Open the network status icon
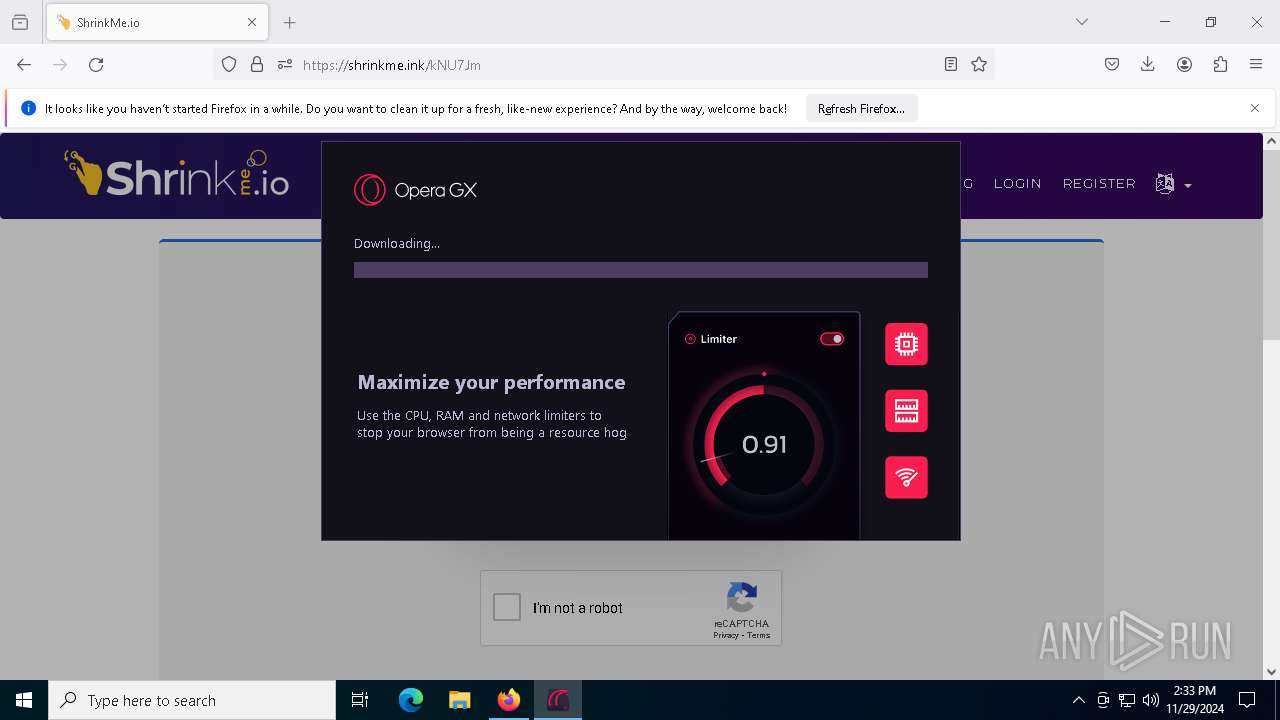Screen dimensions: 1280x720 click(1127, 700)
